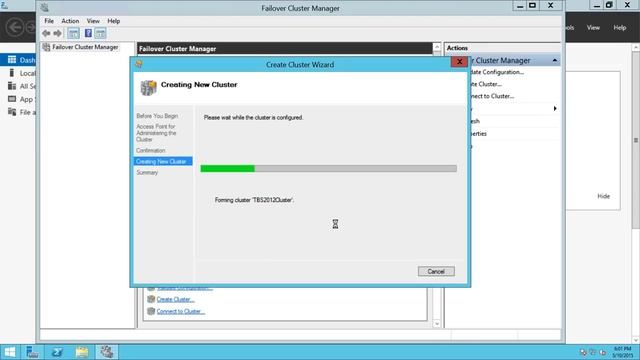Click Hide in Server Manager welcome tile
The image size is (640, 360).
[604, 196]
